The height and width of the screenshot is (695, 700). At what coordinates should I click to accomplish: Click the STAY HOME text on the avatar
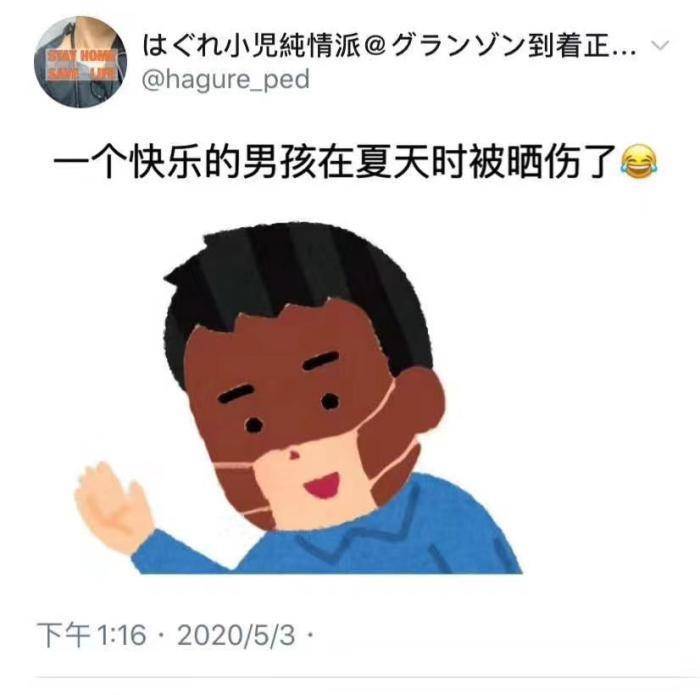[81, 56]
